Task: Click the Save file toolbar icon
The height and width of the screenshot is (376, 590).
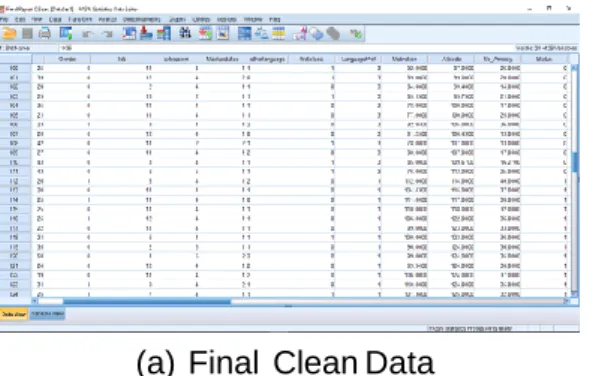Action: click(27, 33)
